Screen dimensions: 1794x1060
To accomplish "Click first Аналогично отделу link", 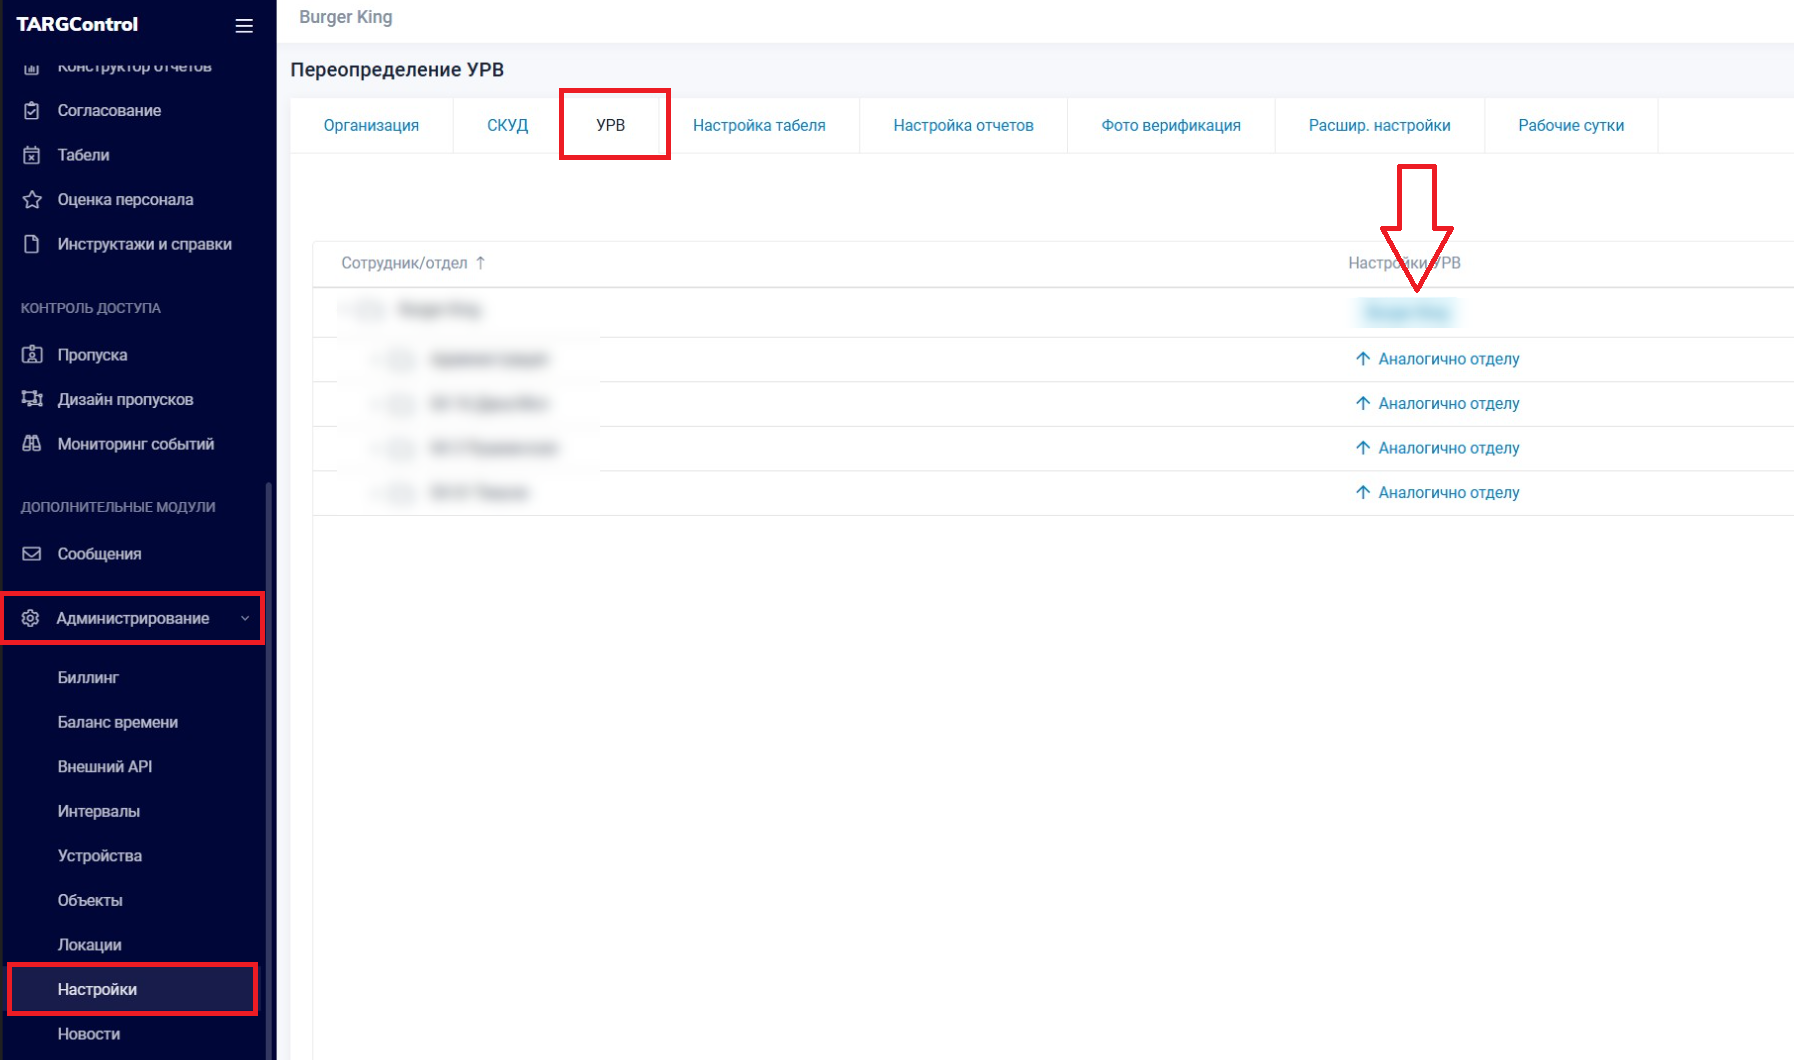I will point(1447,359).
